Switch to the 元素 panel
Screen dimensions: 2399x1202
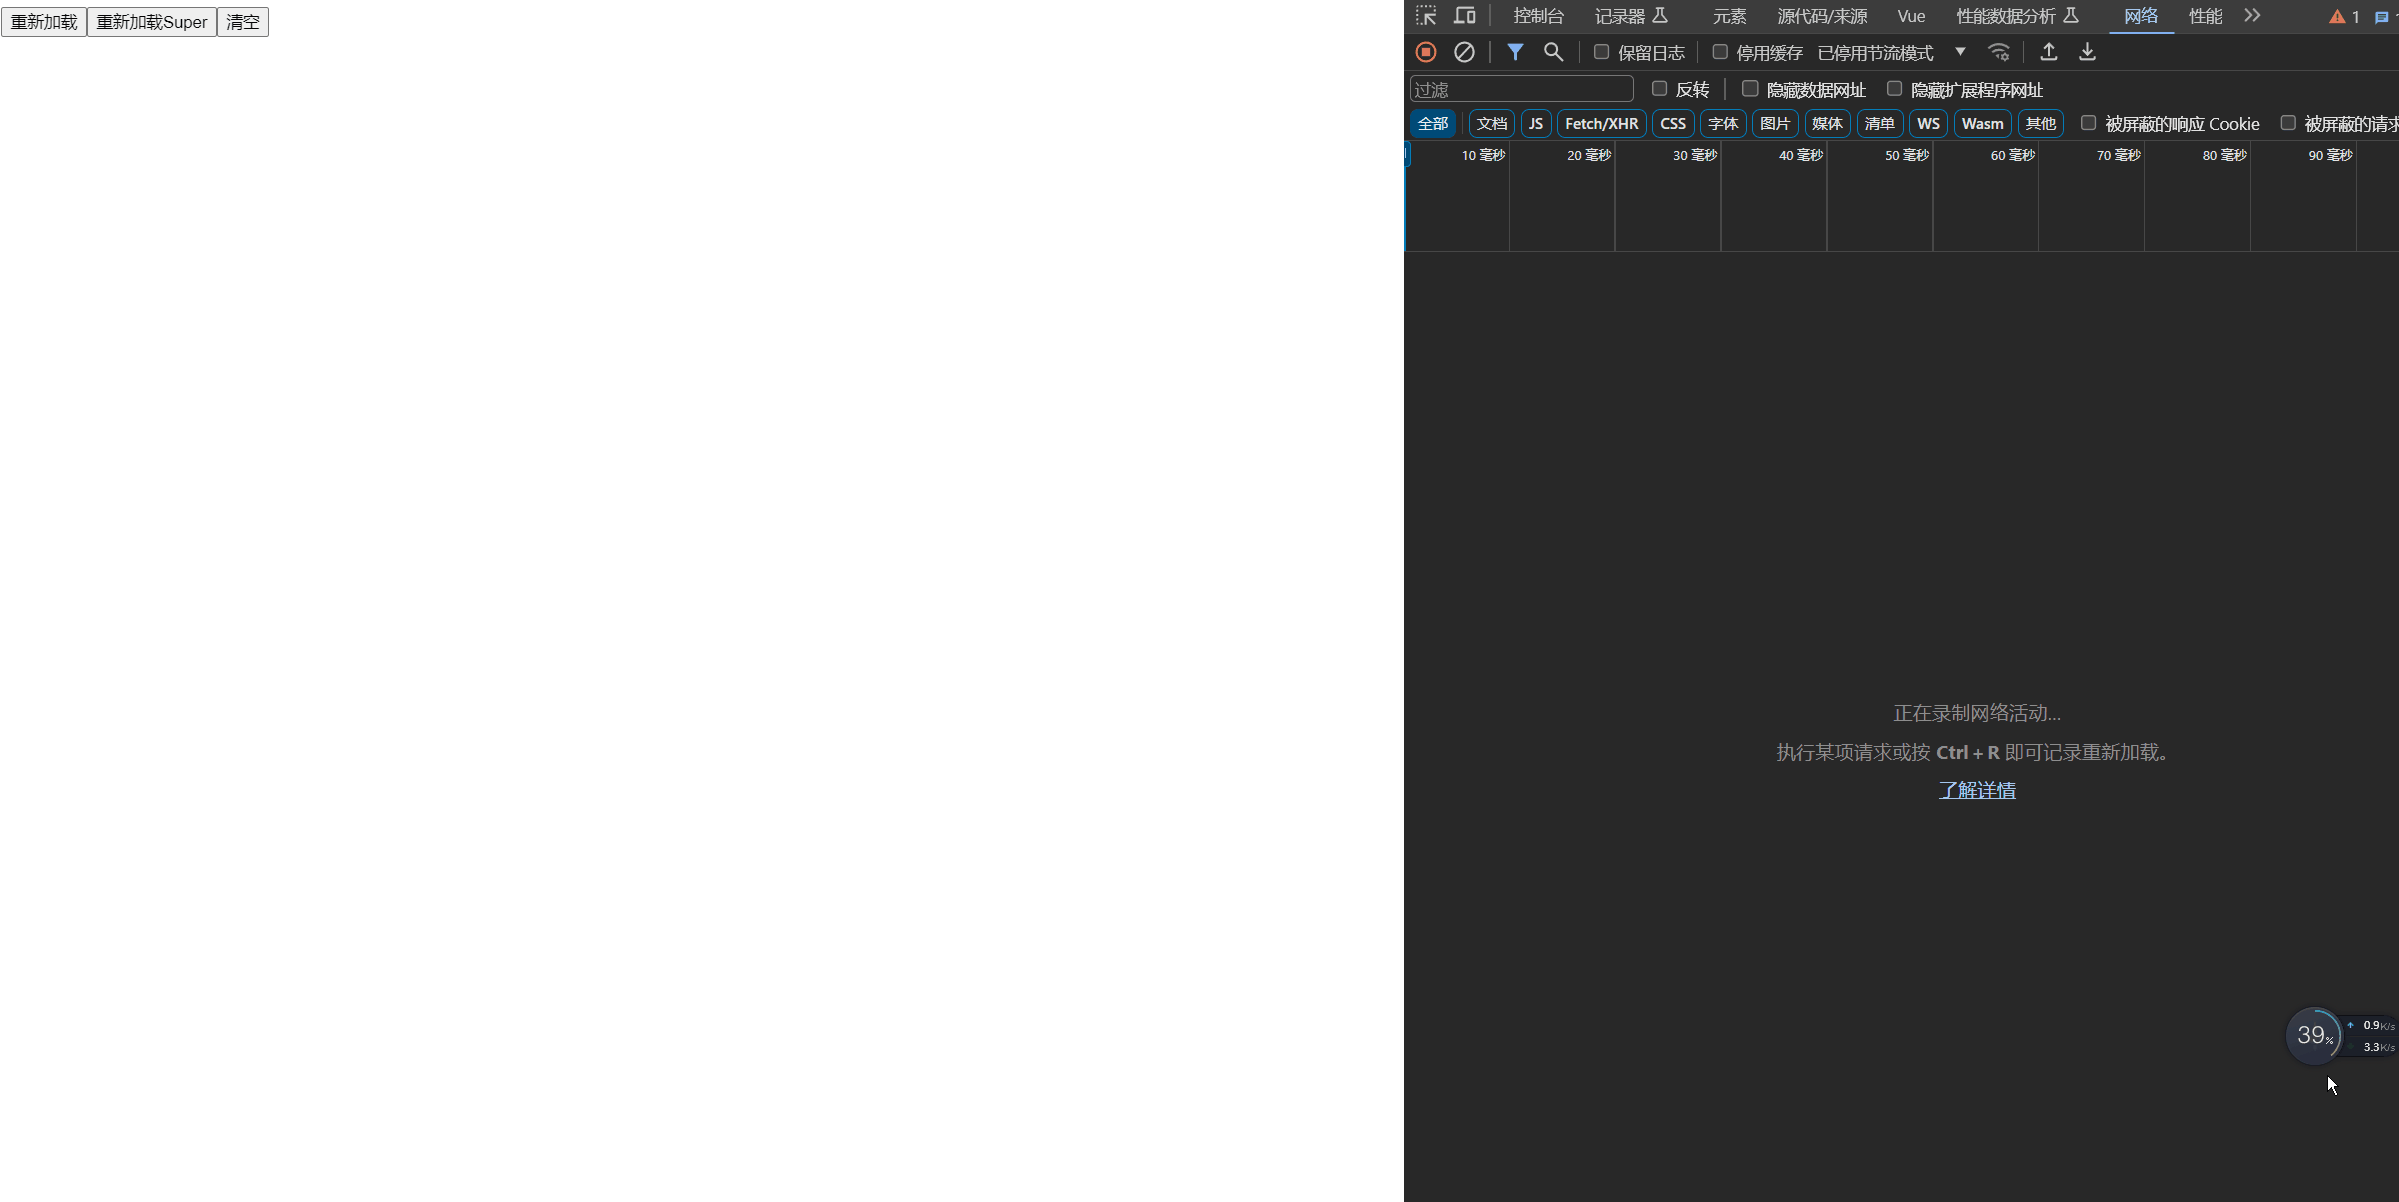1729,16
